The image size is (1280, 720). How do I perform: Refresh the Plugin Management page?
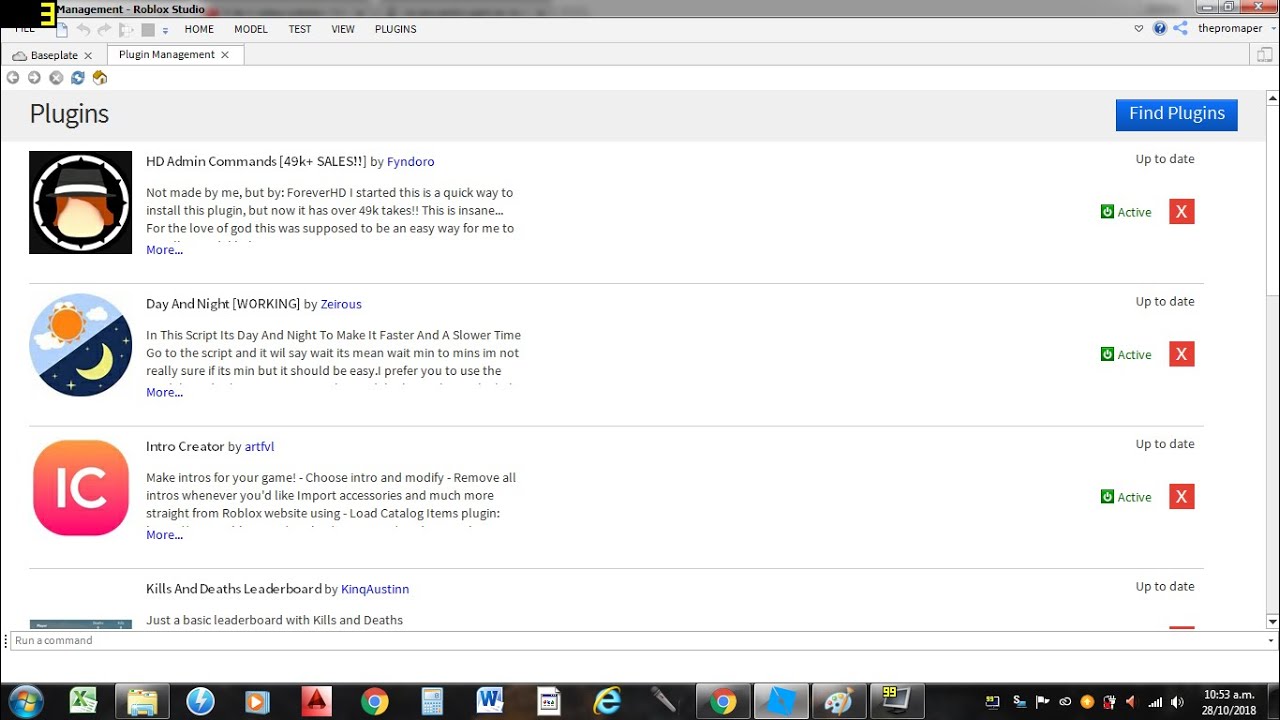77,77
